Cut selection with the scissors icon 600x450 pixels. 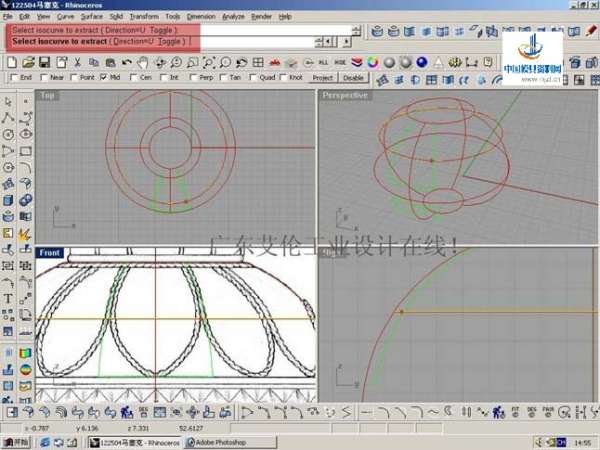tap(77, 62)
